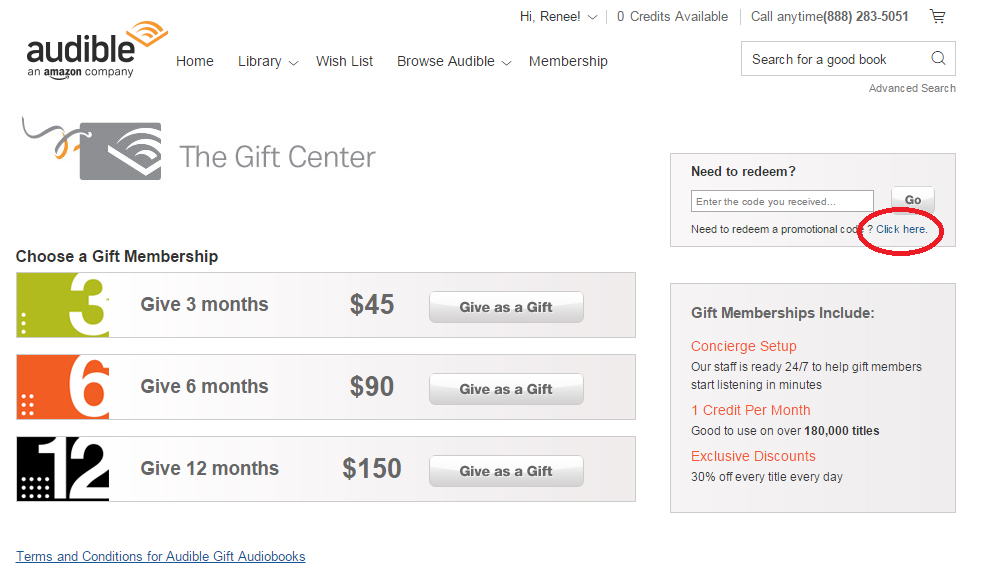Open Advanced Search link
Viewport: 981px width, 585px height.
[912, 88]
